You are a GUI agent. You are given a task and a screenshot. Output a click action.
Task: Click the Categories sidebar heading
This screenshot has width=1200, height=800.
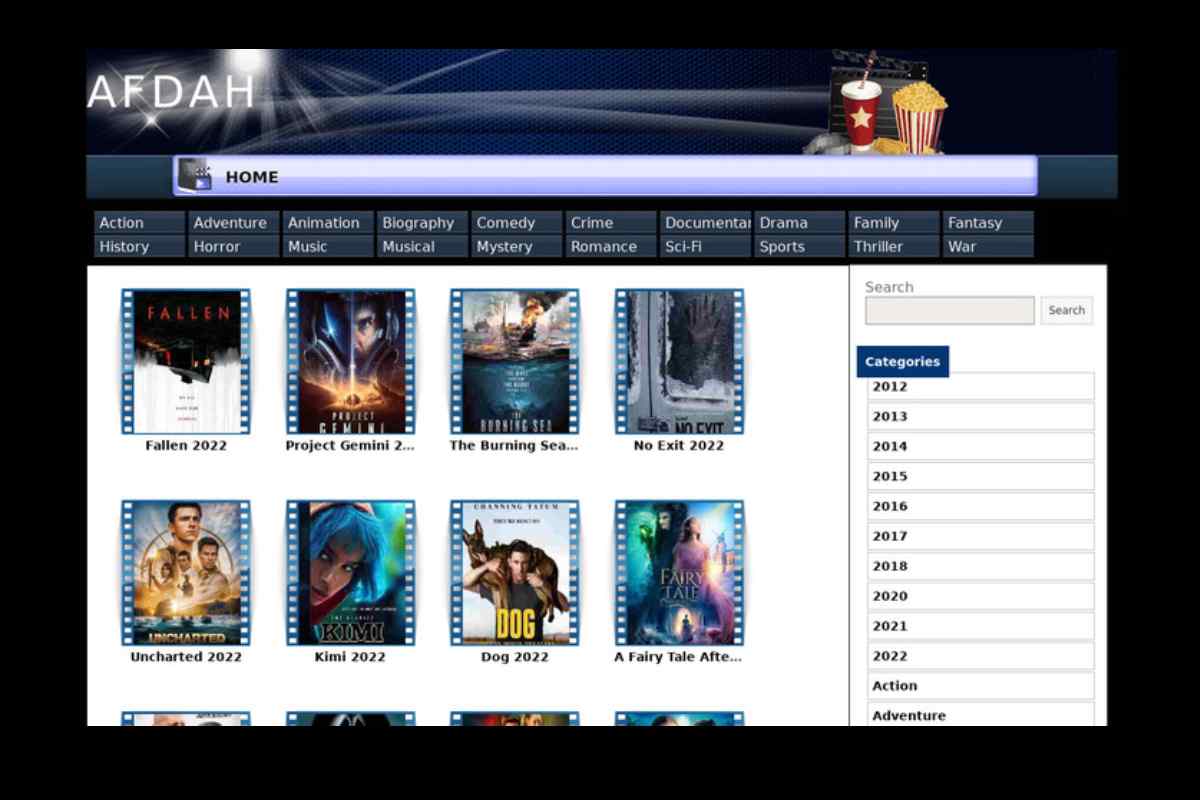(902, 362)
